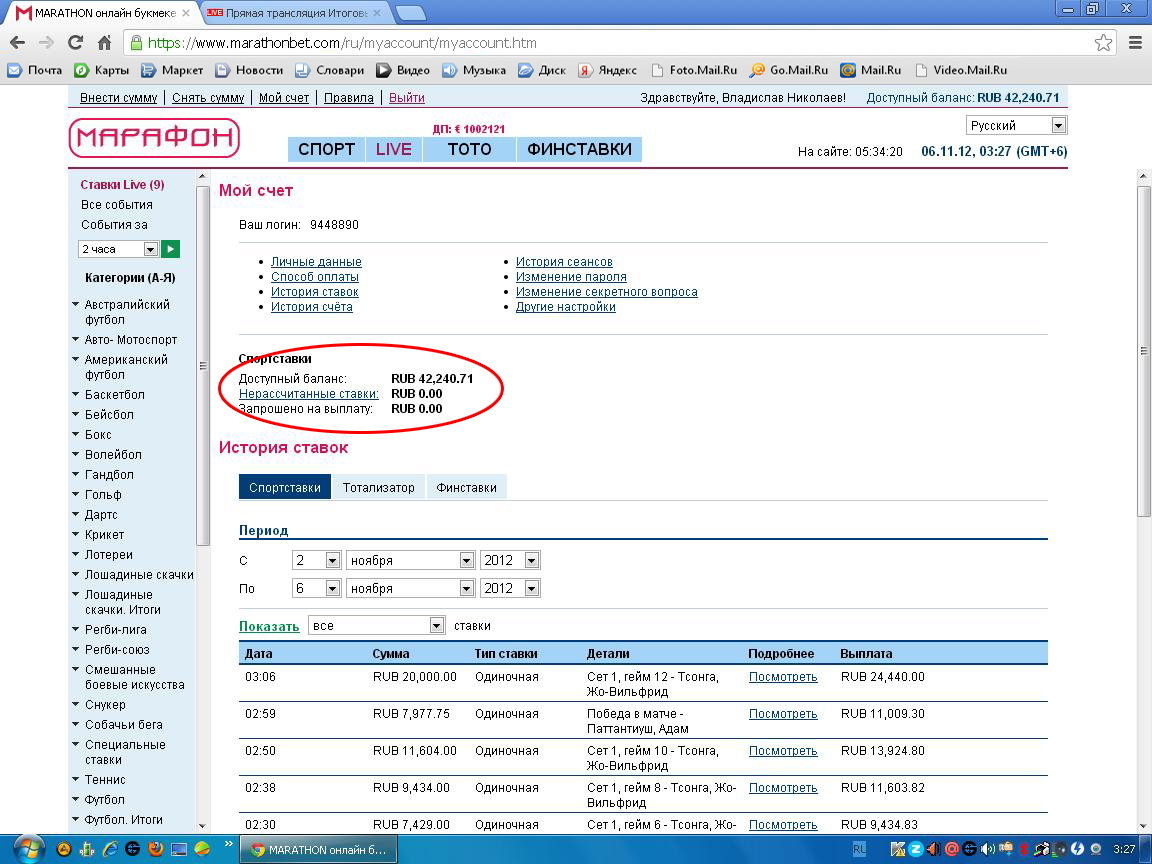Click the Выйти logout link
Viewport: 1152px width, 864px height.
point(406,98)
